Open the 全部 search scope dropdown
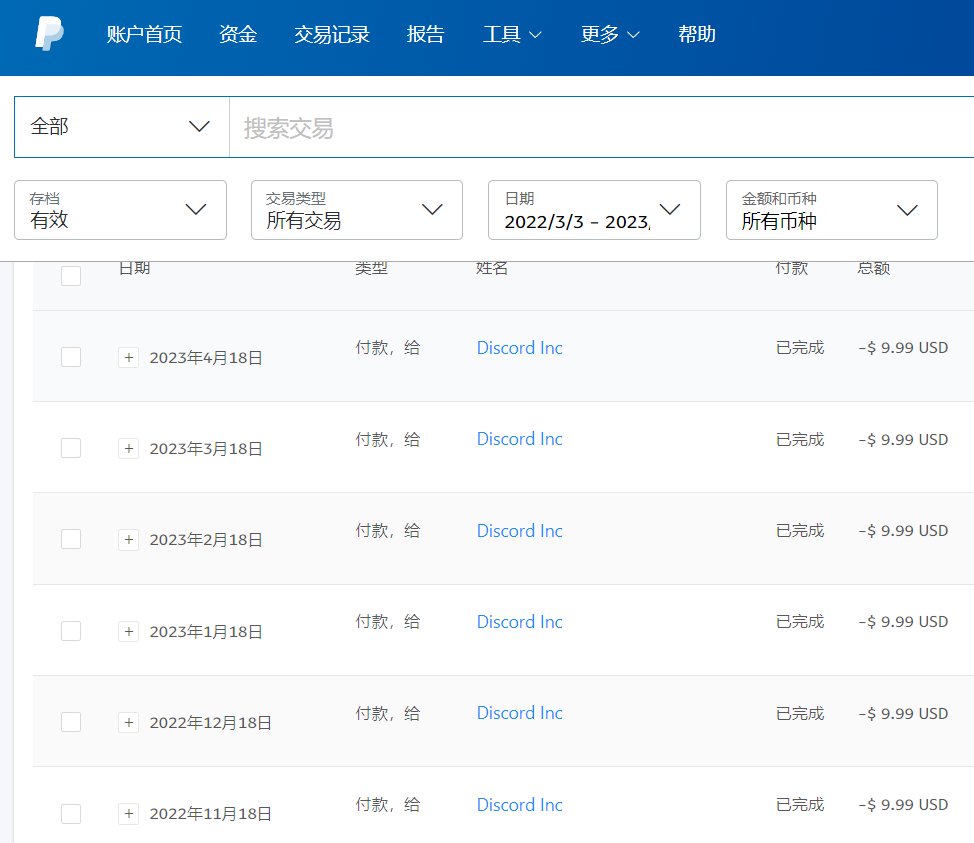The height and width of the screenshot is (843, 974). click(x=122, y=127)
